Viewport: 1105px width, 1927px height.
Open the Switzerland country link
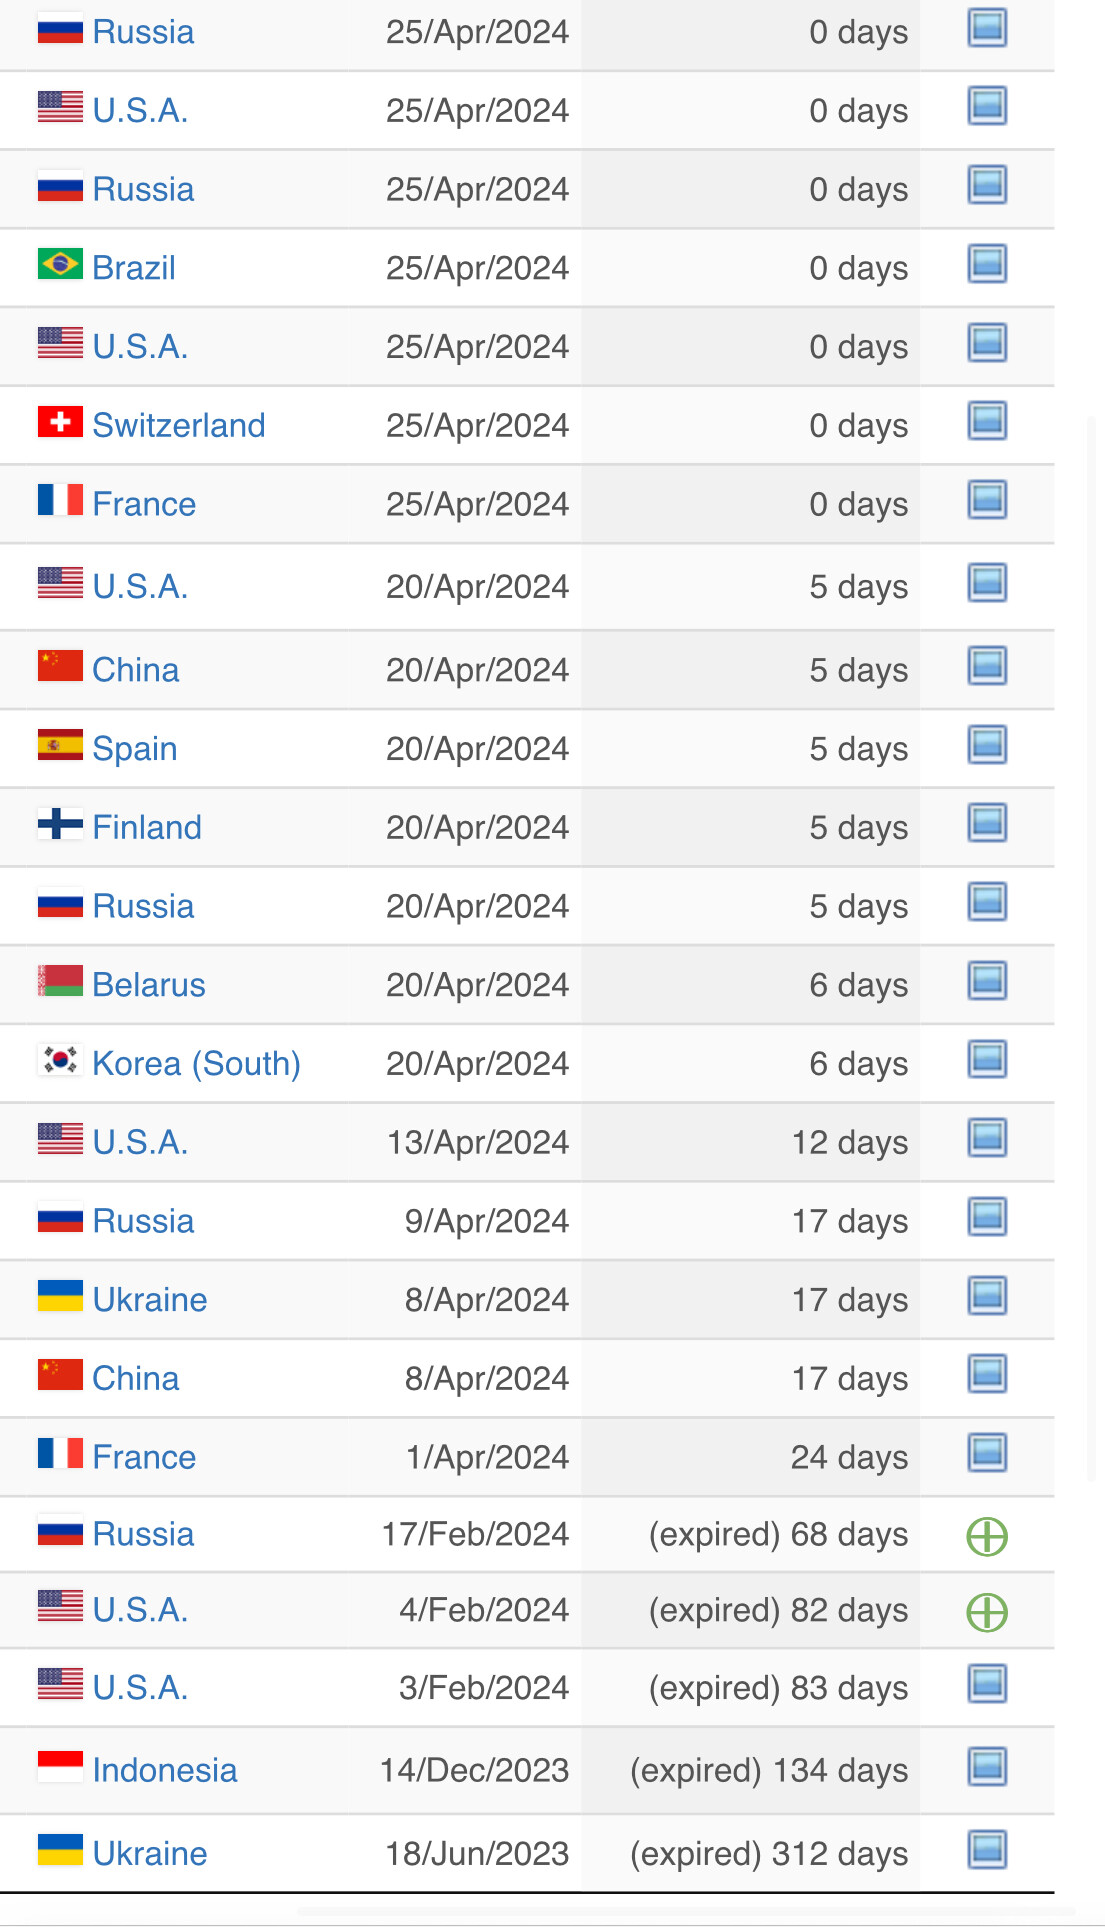pos(179,425)
